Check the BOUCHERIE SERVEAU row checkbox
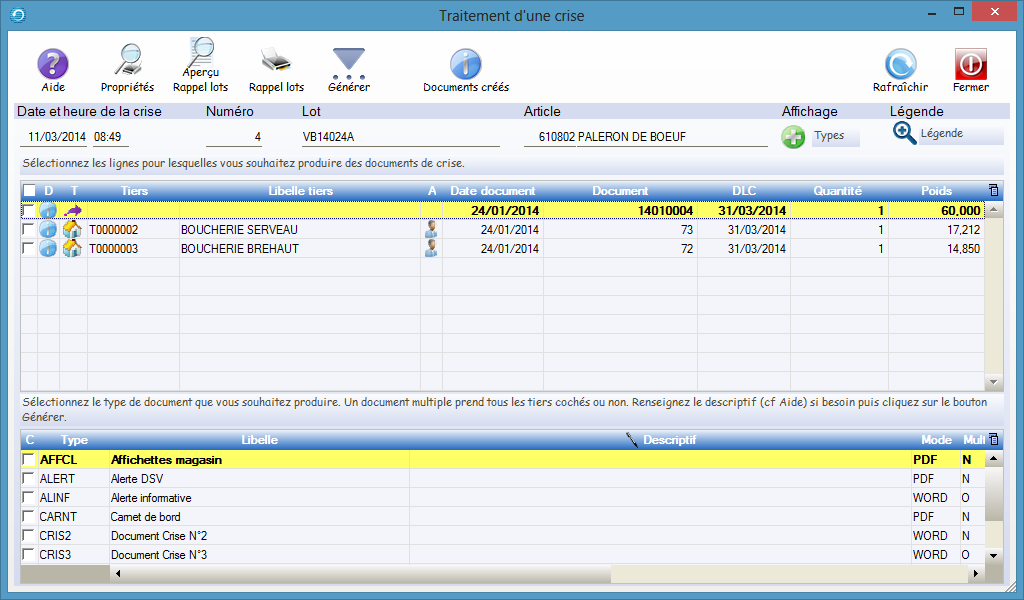The height and width of the screenshot is (600, 1024). click(x=28, y=230)
